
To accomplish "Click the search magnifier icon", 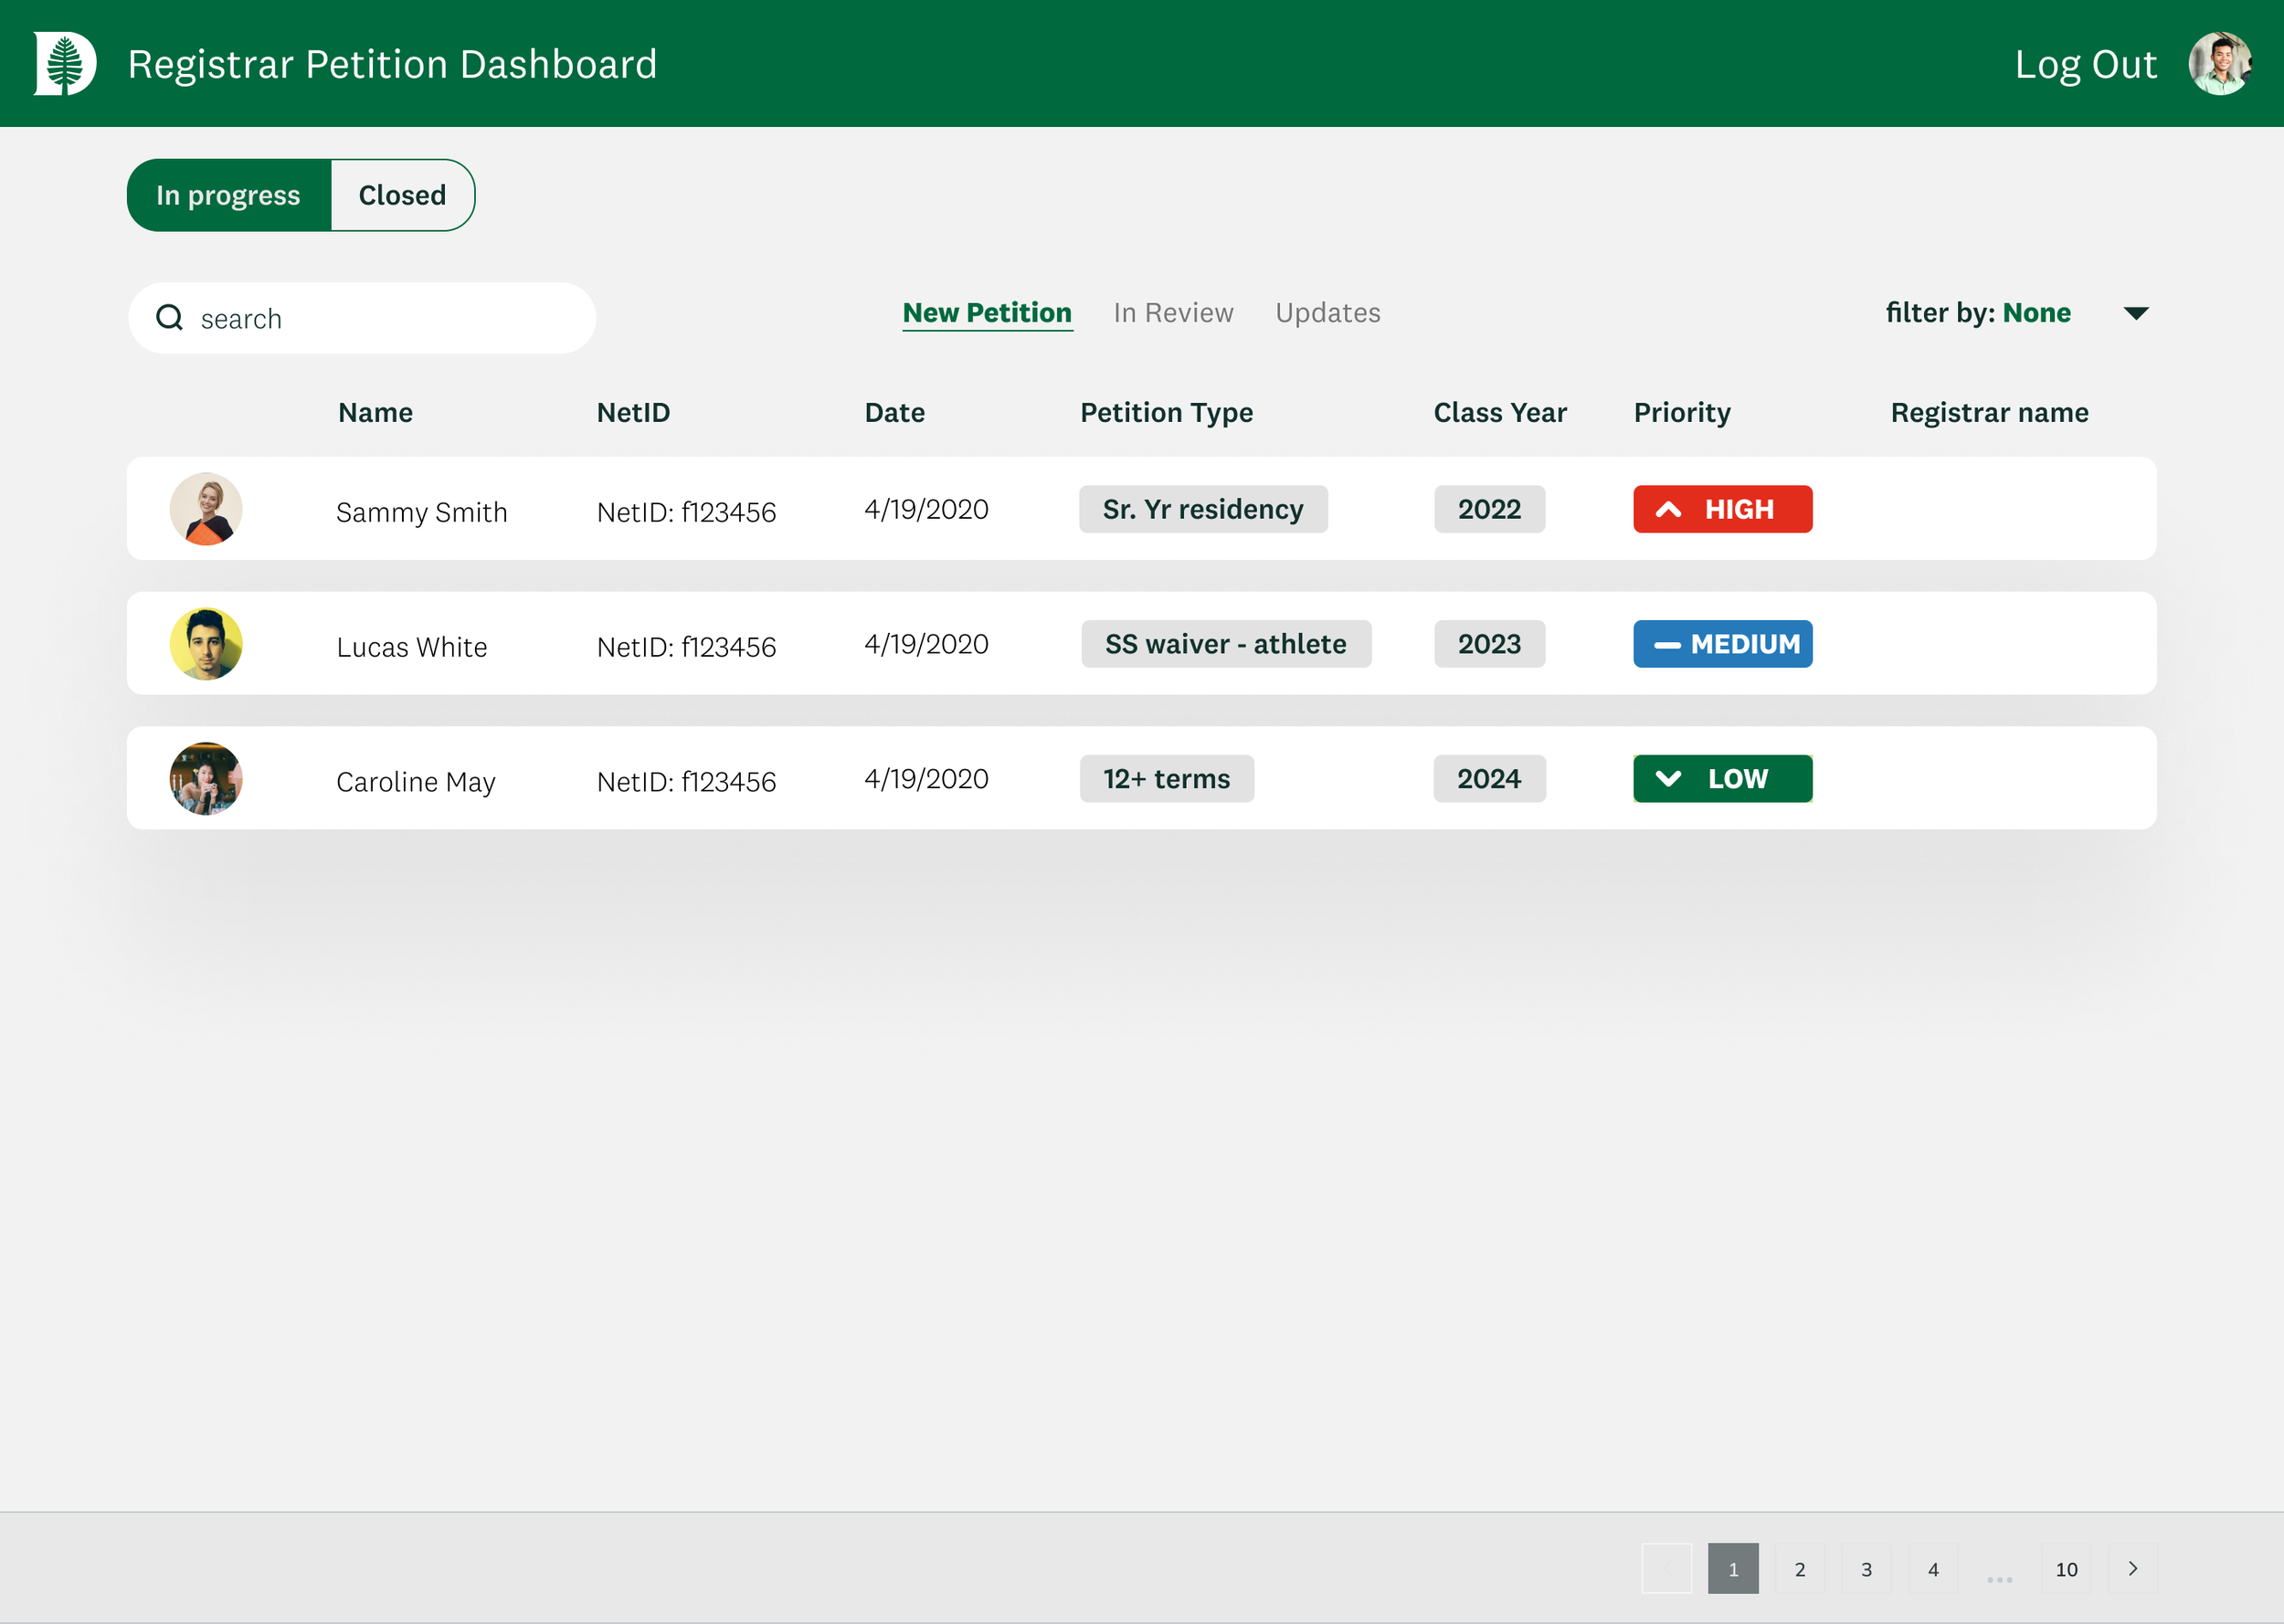I will pyautogui.click(x=170, y=318).
